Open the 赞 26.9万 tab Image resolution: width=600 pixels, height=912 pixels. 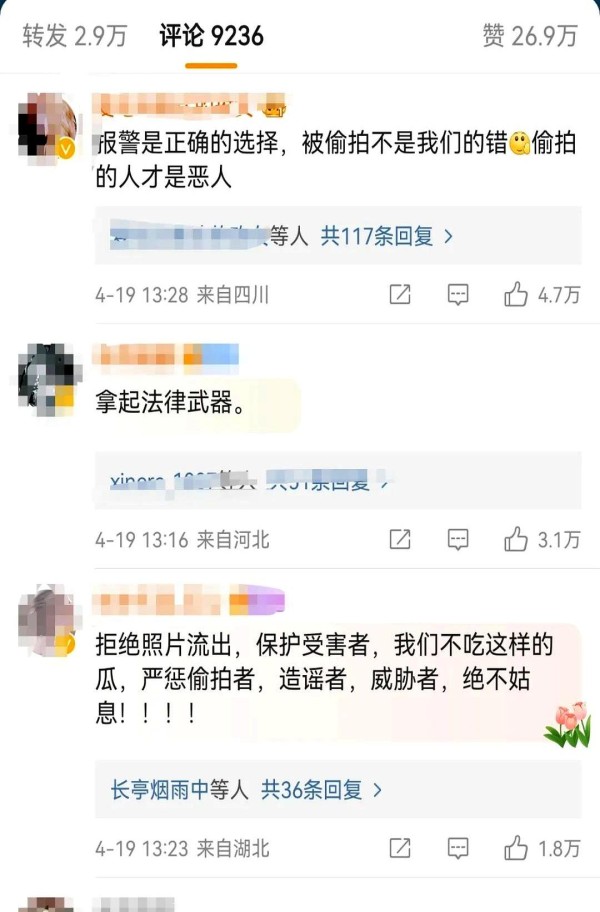pos(530,36)
